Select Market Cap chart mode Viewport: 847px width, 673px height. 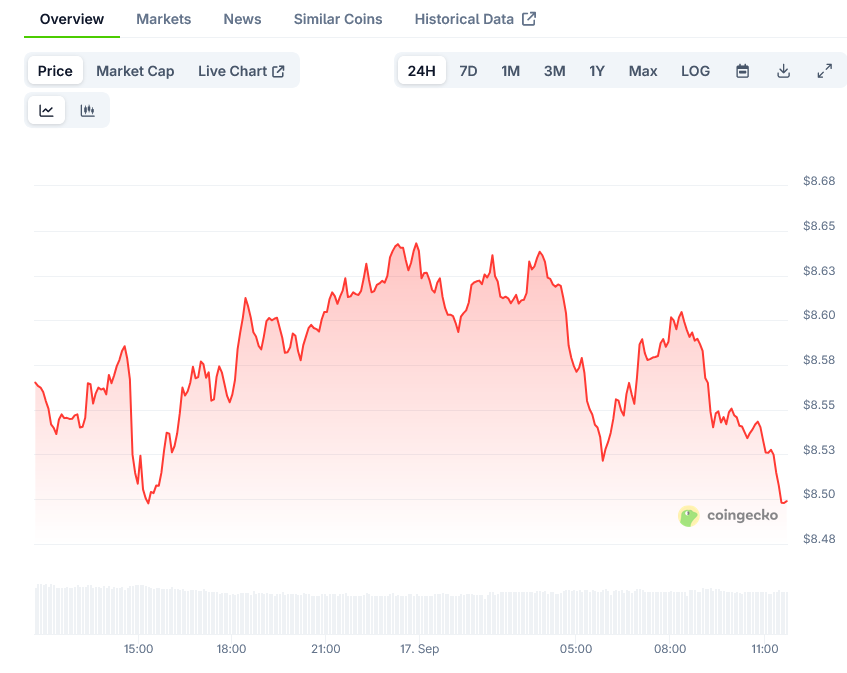pos(135,71)
